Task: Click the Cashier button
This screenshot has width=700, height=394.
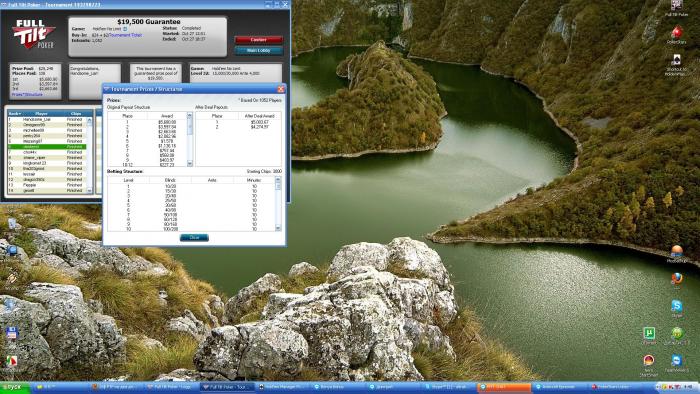Action: (x=258, y=40)
